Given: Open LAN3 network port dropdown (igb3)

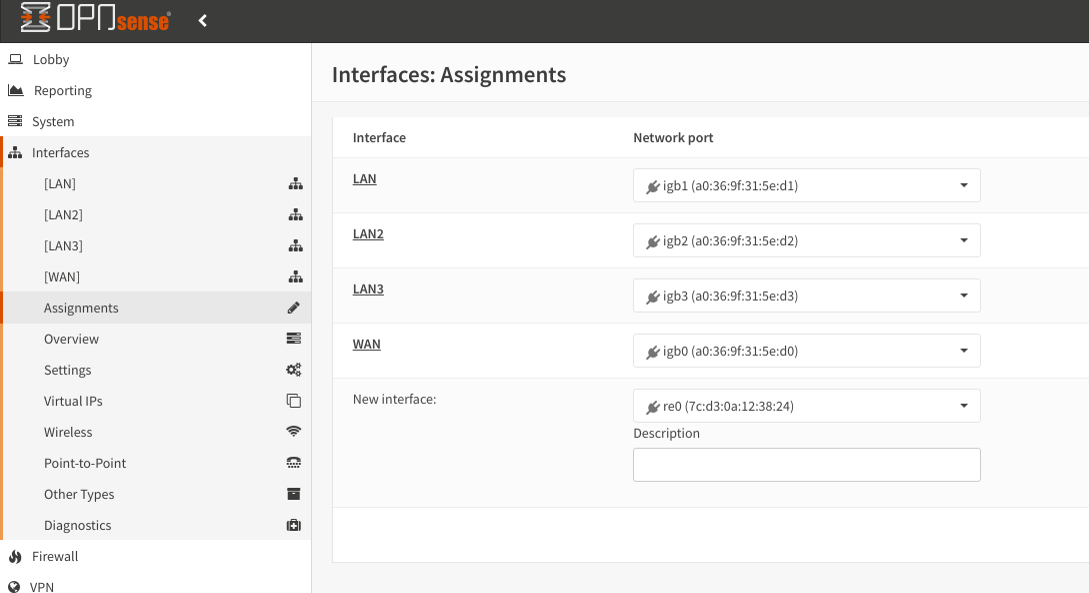Looking at the screenshot, I should tap(806, 296).
